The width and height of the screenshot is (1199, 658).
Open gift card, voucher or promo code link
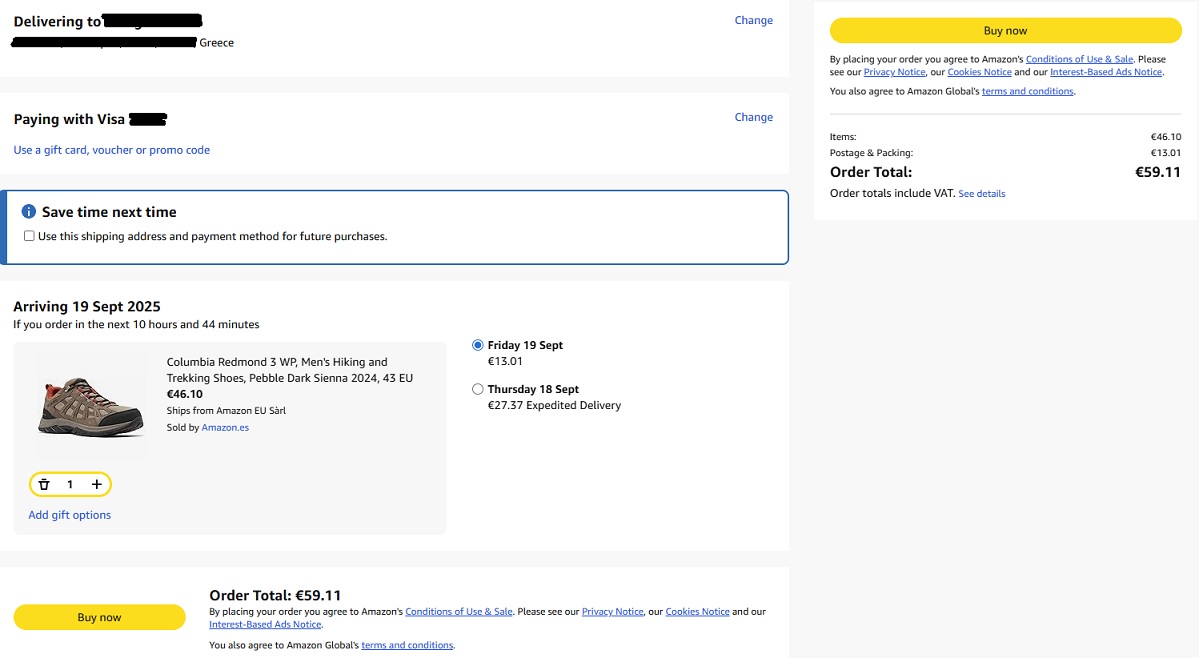click(x=112, y=151)
